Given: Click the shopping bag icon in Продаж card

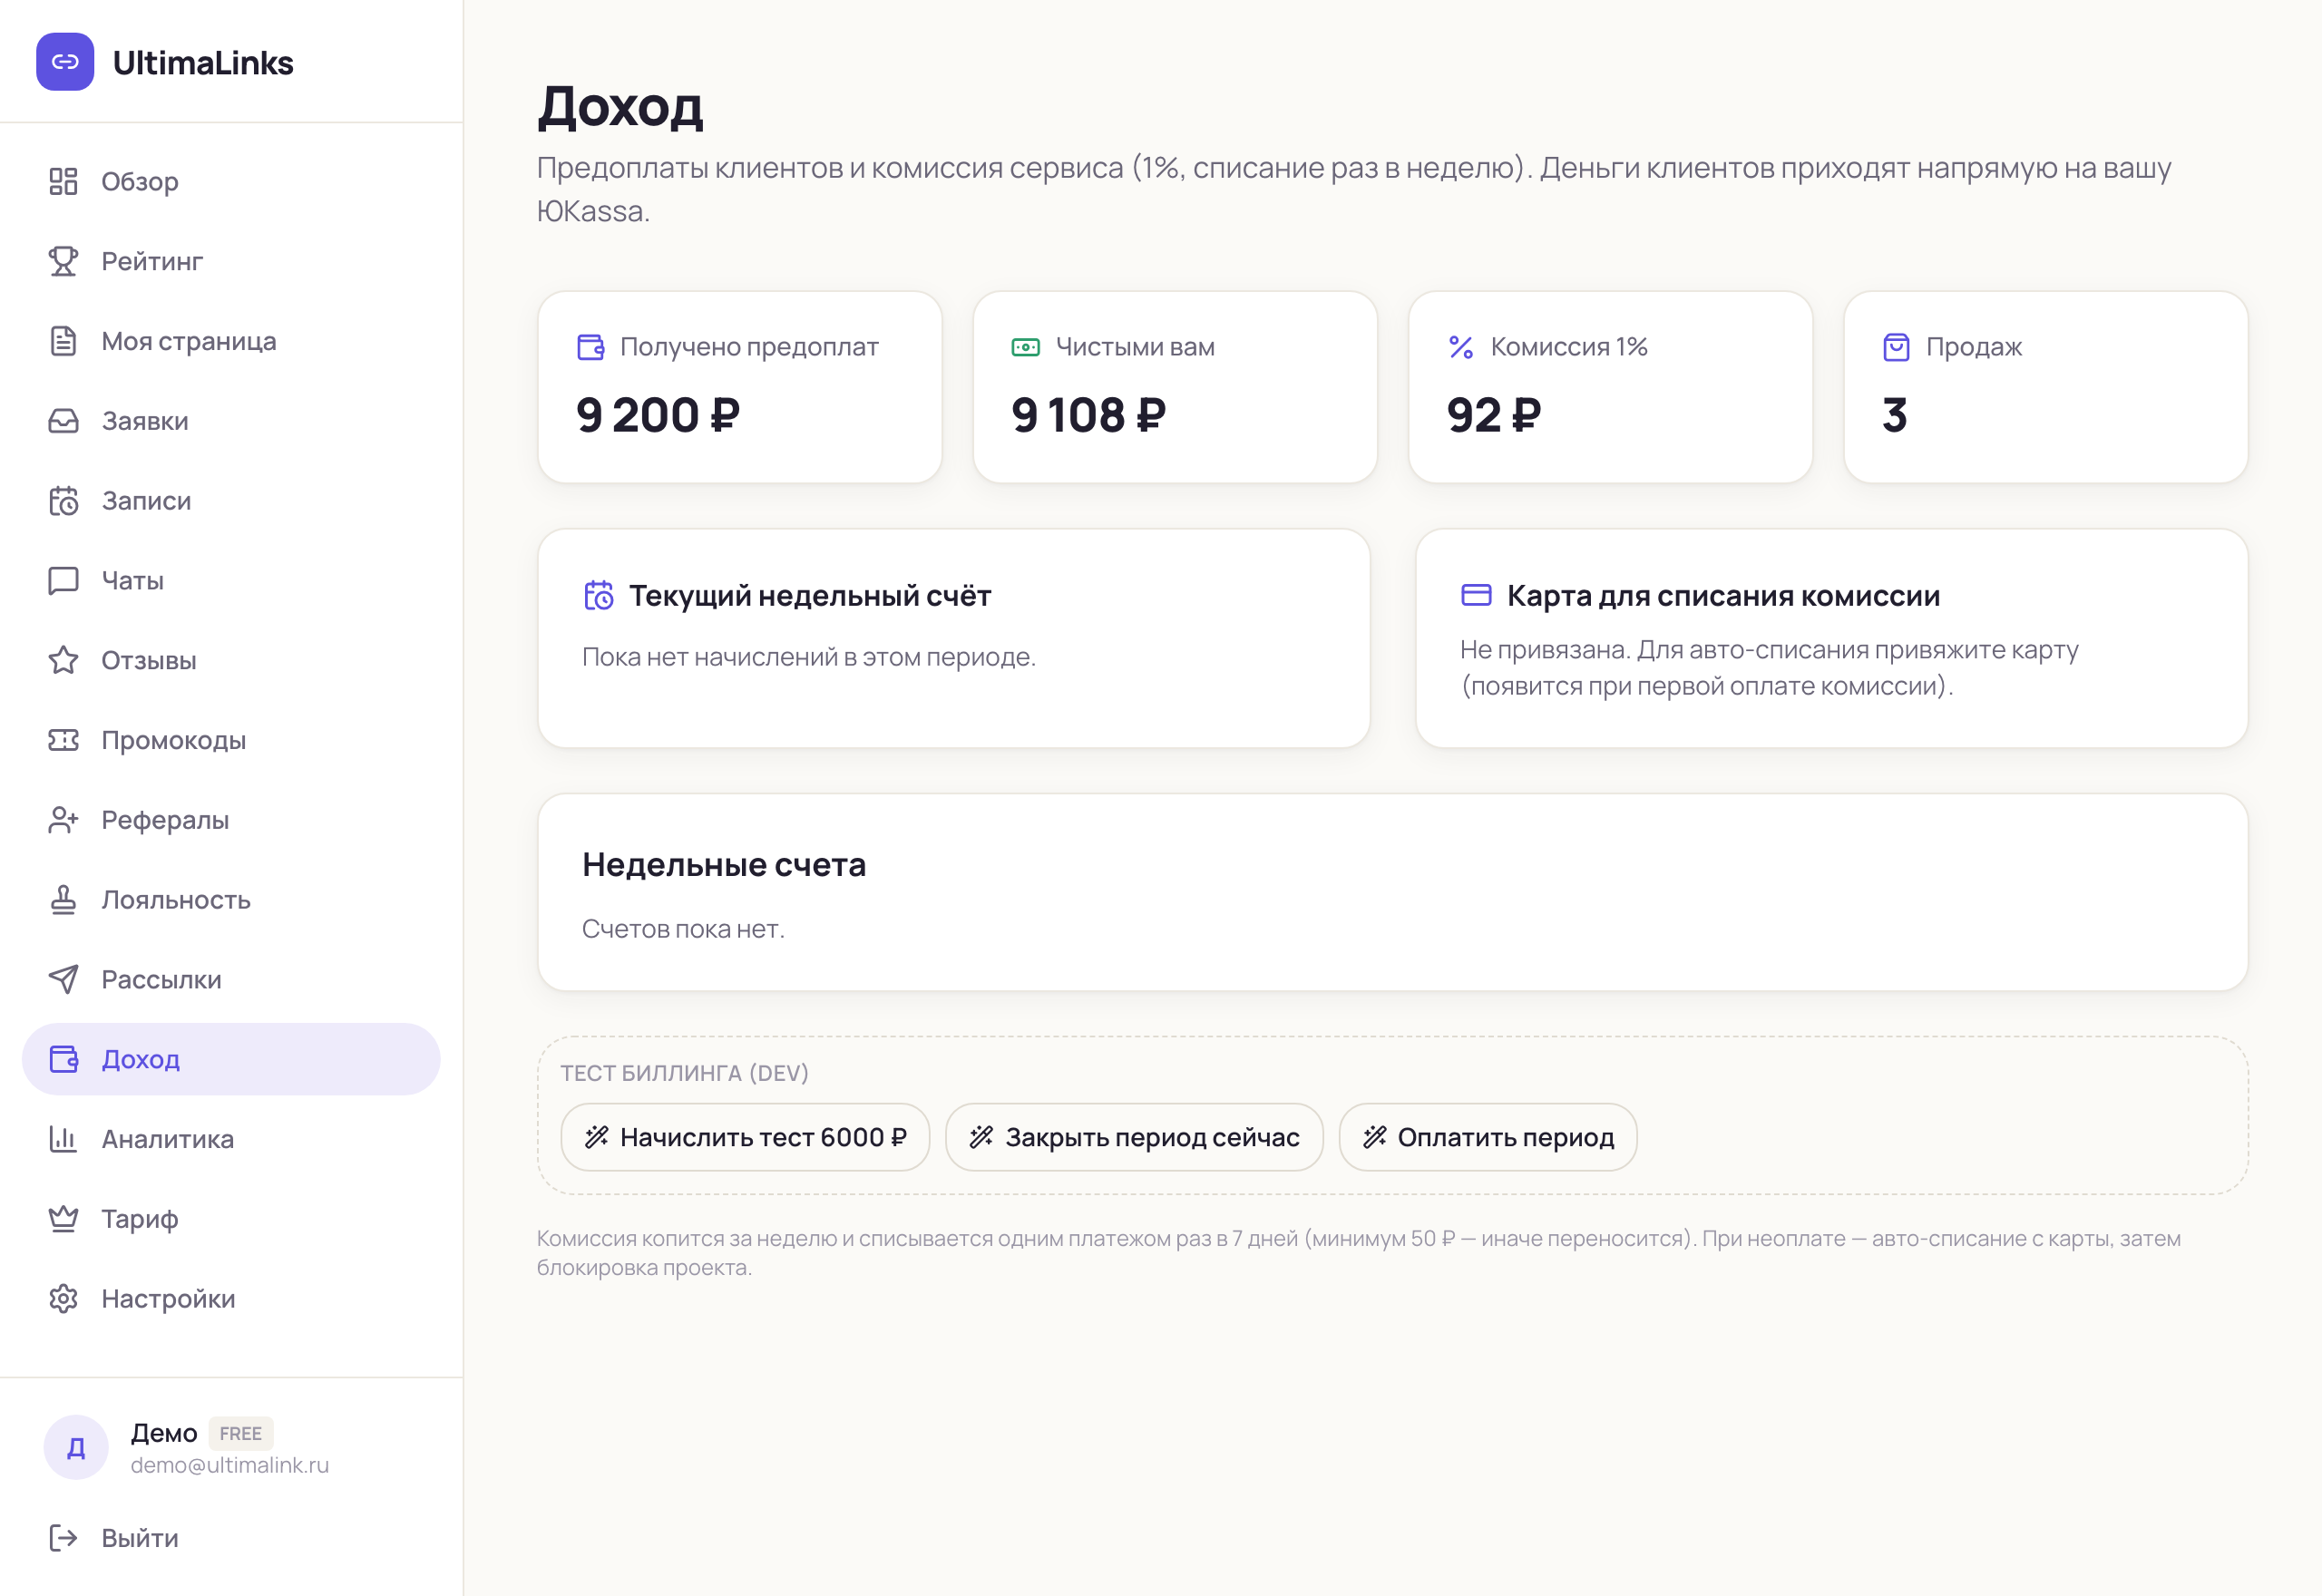Looking at the screenshot, I should coord(1896,347).
